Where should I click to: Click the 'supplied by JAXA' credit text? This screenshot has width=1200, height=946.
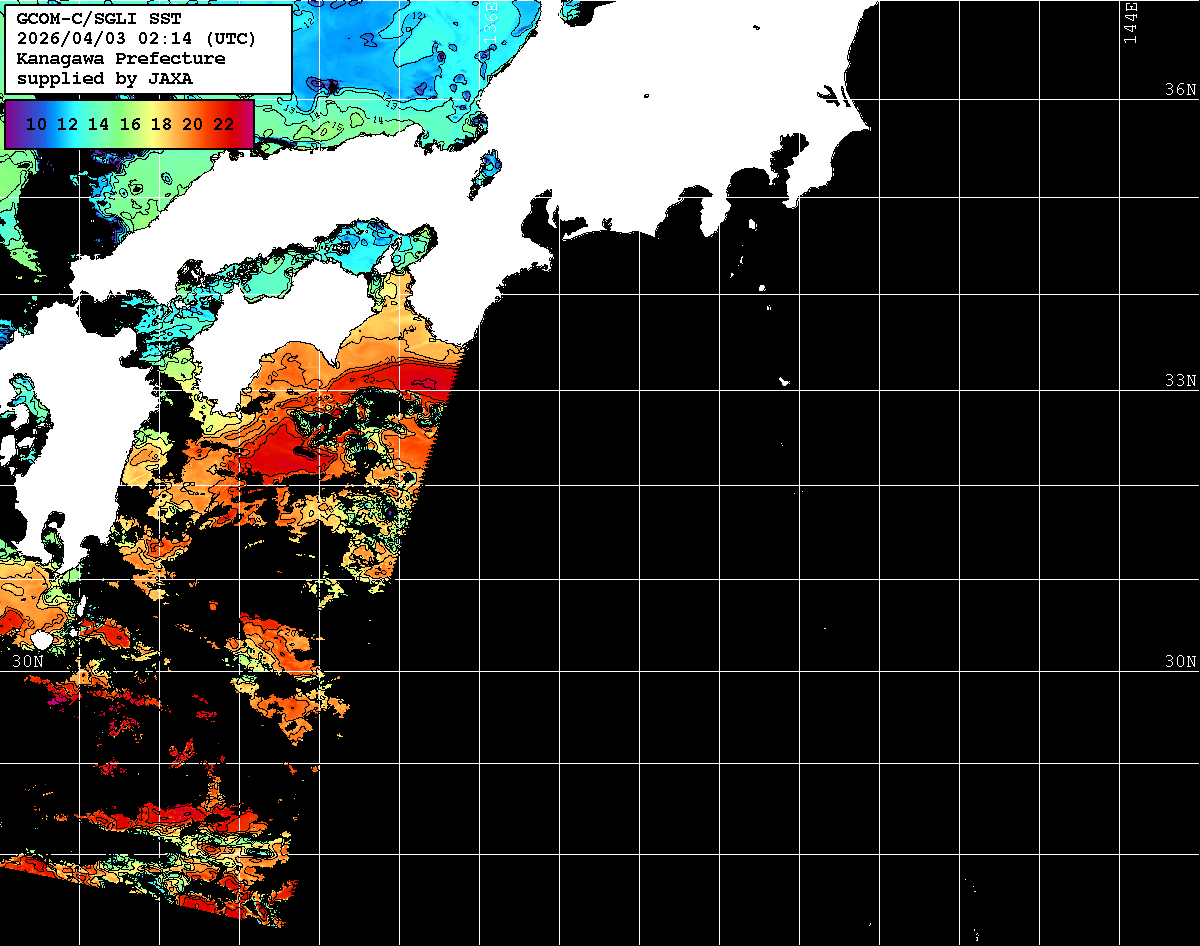(105, 78)
